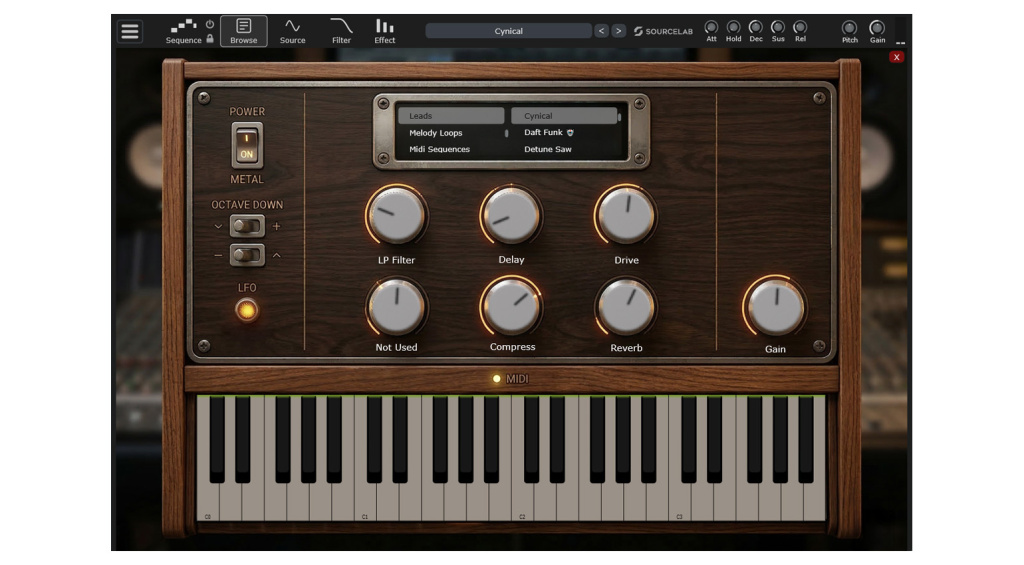The height and width of the screenshot is (565, 1024).
Task: Click the Not Used knob
Action: (x=396, y=306)
